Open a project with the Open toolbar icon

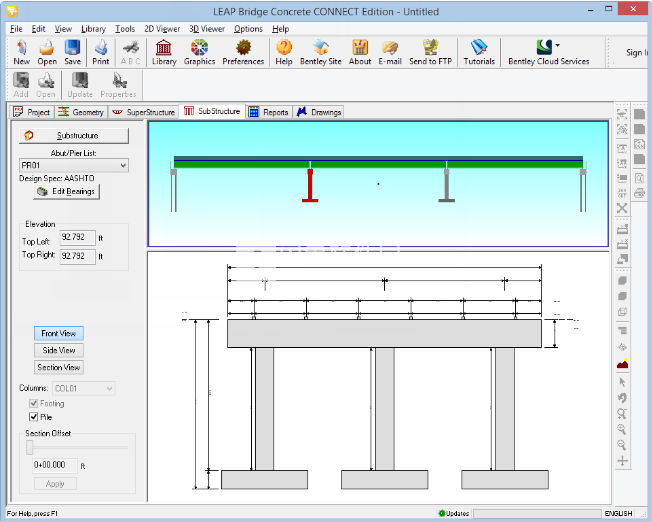47,52
